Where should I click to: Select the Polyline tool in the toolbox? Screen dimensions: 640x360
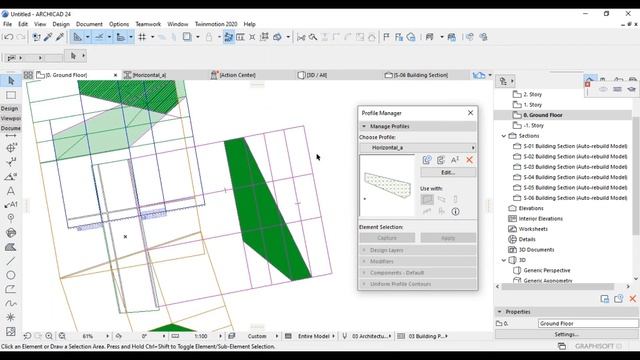[11, 289]
